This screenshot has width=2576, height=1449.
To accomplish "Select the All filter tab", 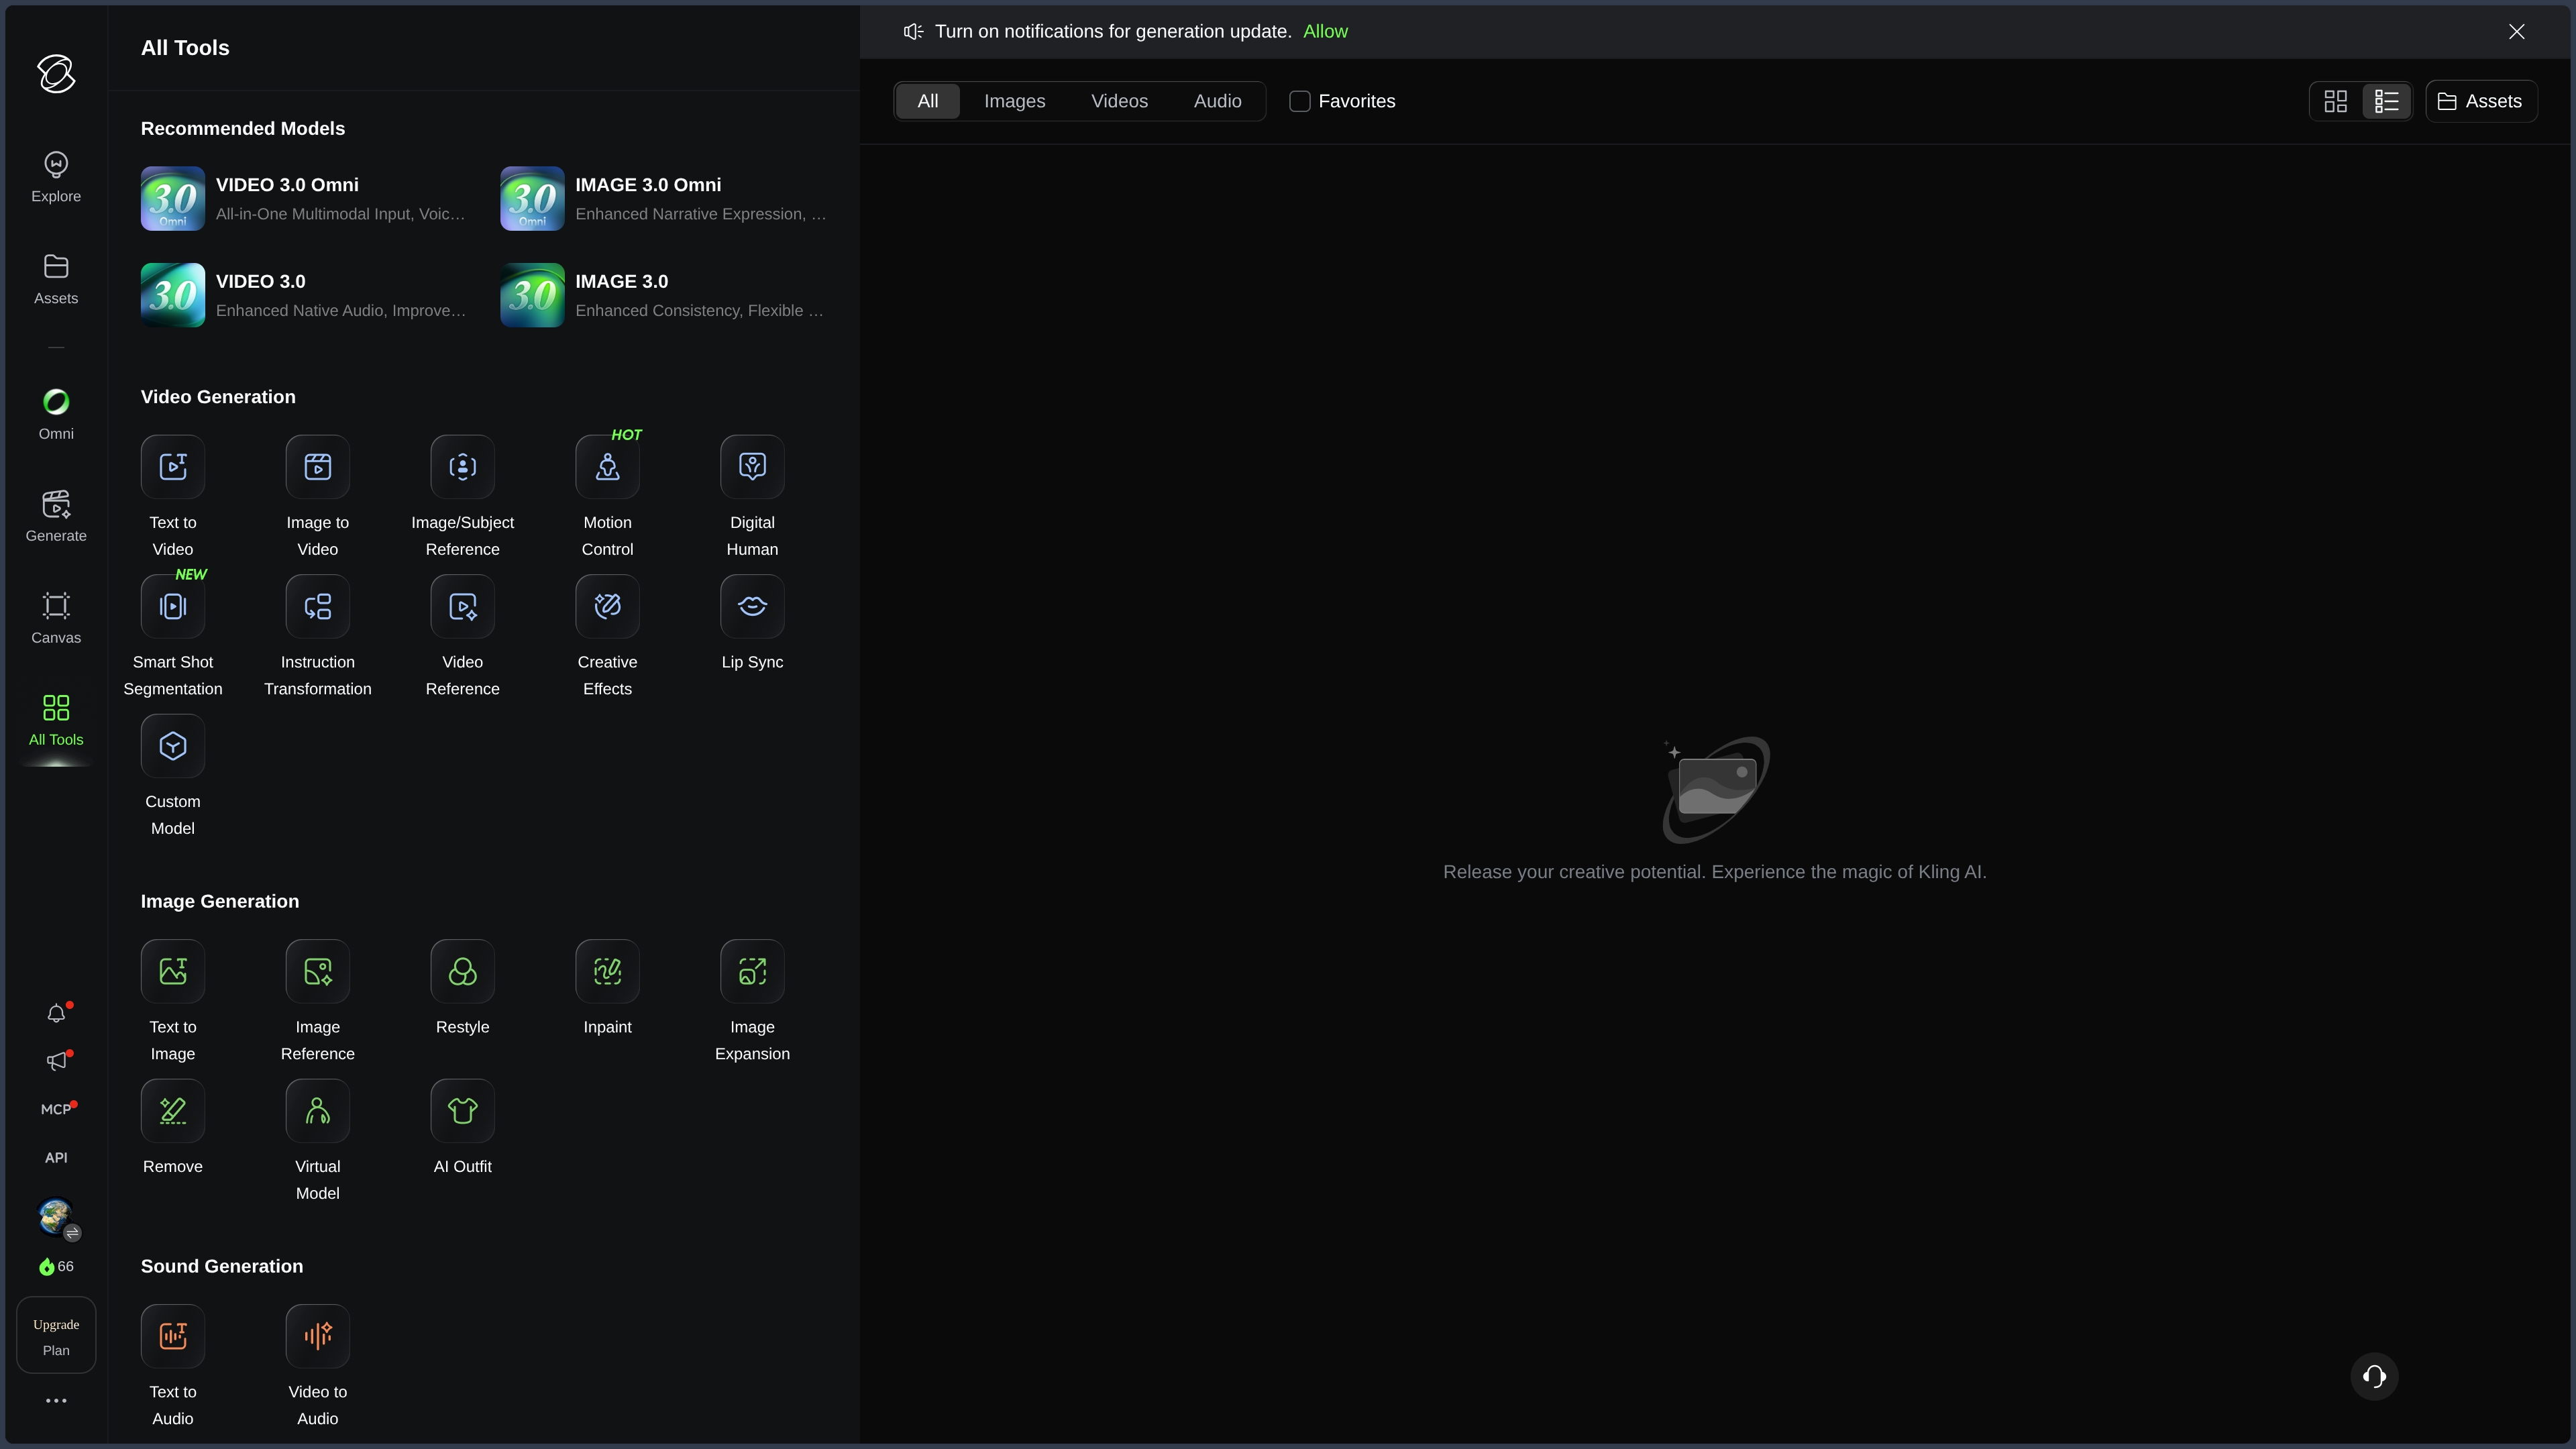I will click(927, 101).
